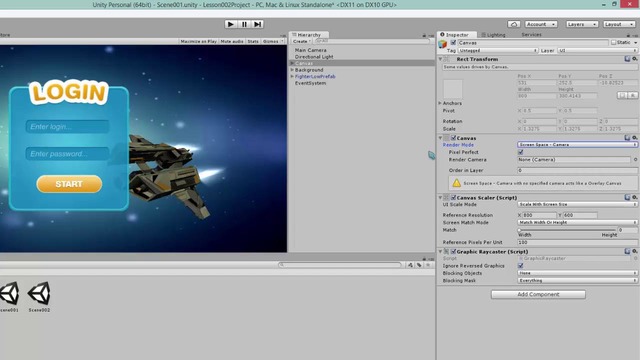Open the Screen Match Mode dropdown
This screenshot has height=360, width=640.
coord(578,222)
